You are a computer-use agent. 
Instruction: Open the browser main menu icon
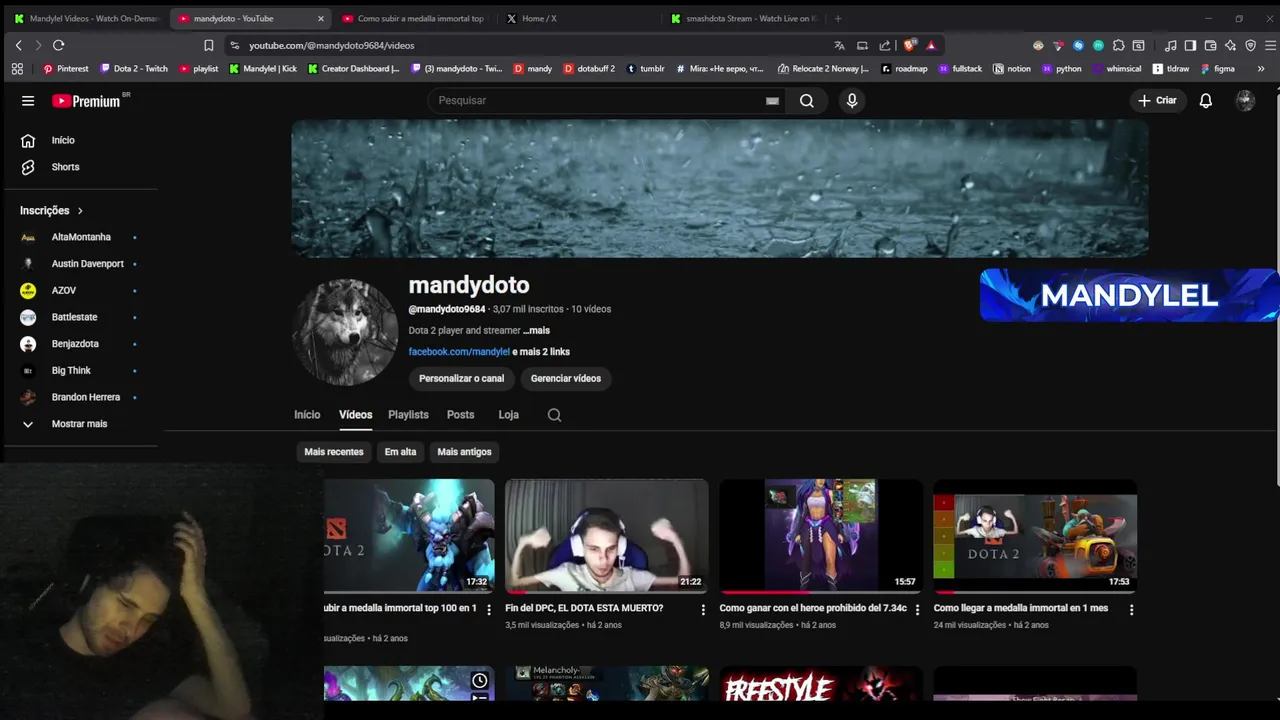(1271, 45)
